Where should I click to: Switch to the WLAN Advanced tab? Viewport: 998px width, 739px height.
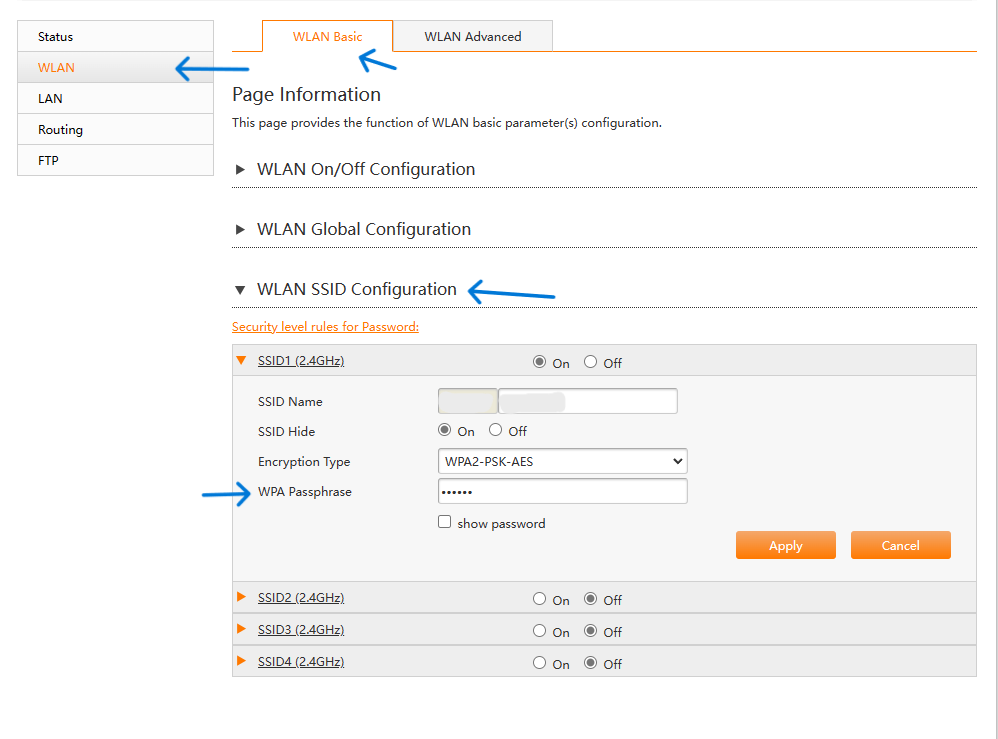coord(472,37)
